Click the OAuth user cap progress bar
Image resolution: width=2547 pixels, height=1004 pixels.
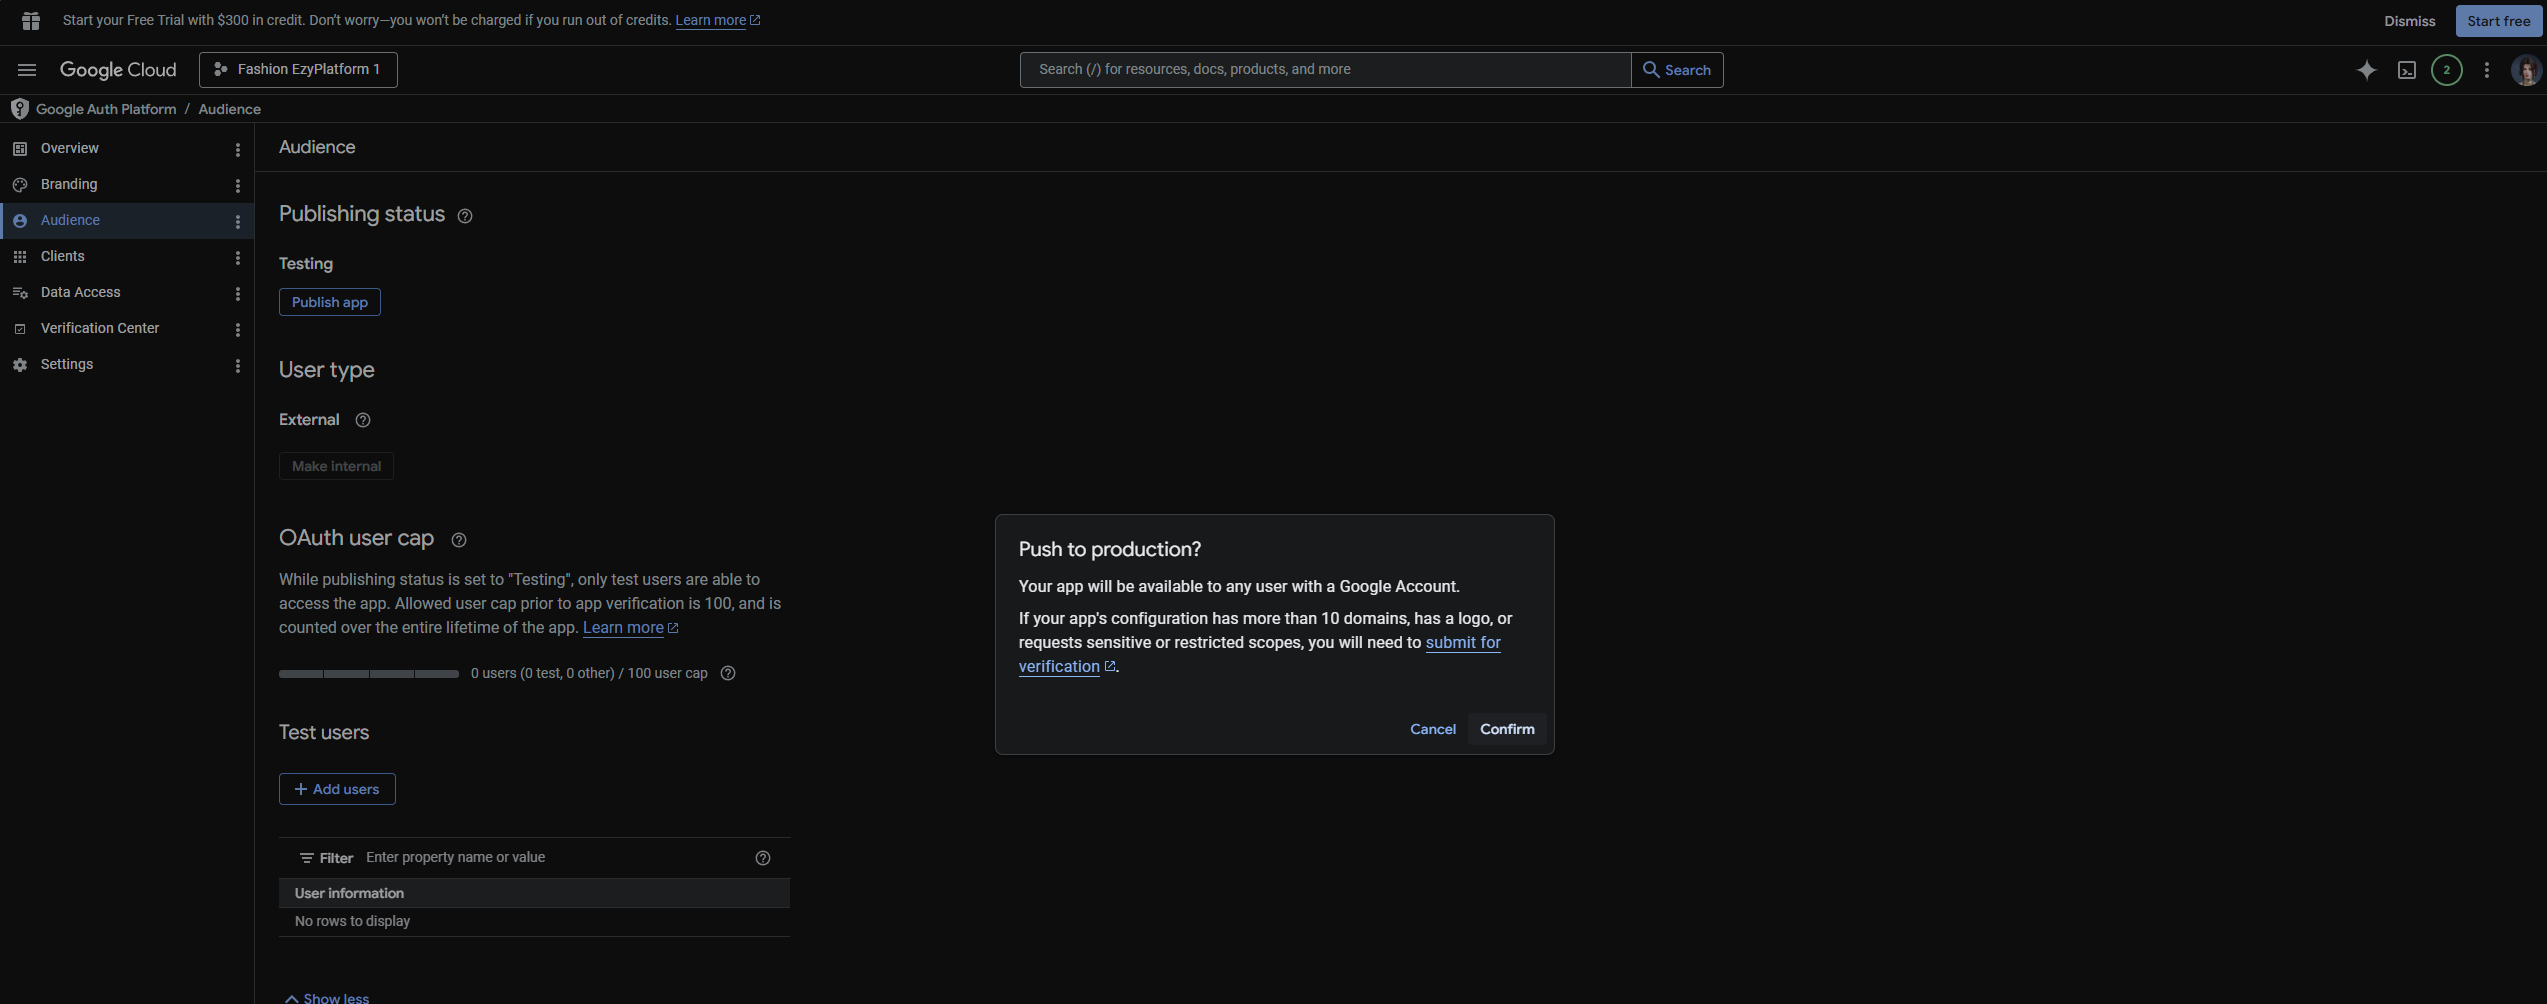pyautogui.click(x=368, y=674)
